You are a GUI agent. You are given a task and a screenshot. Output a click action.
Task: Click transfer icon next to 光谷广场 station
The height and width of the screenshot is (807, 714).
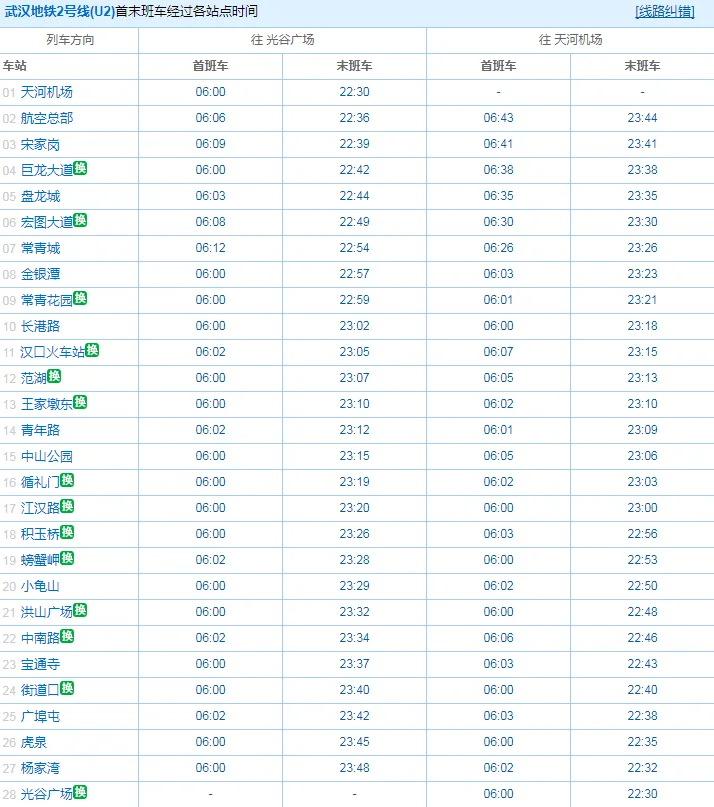(x=81, y=792)
